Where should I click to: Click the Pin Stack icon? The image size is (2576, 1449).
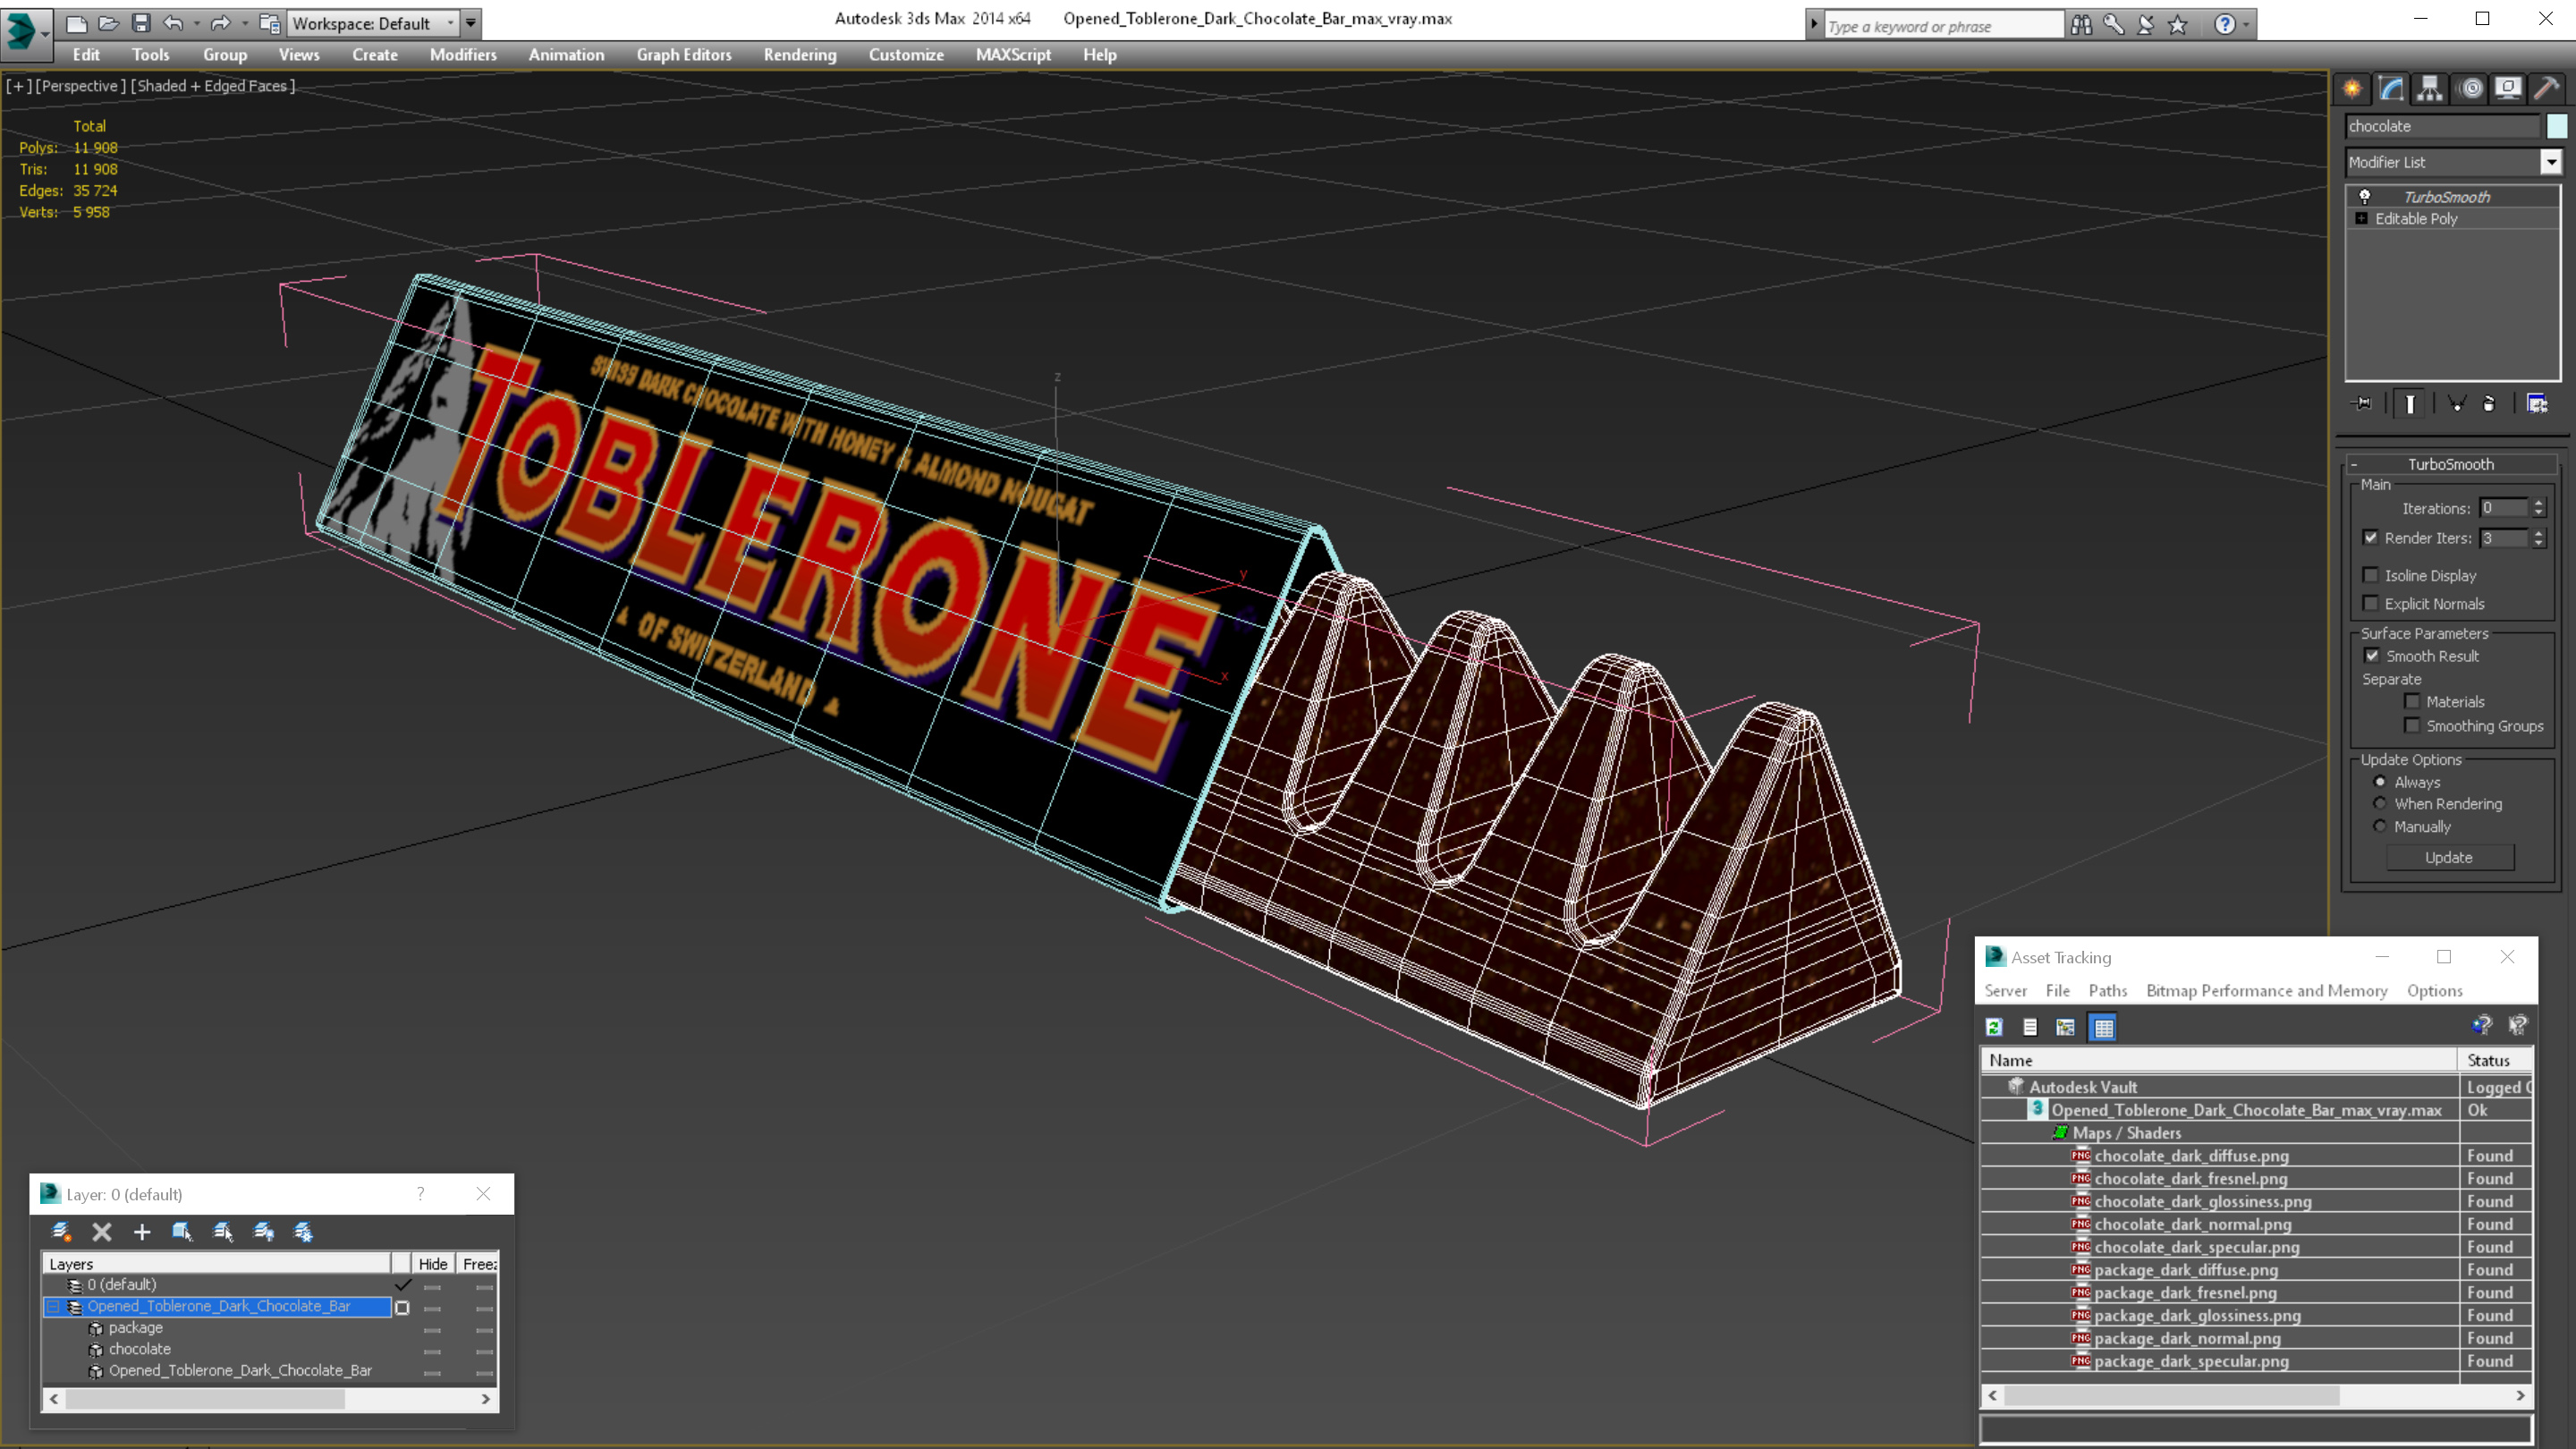[x=2362, y=404]
